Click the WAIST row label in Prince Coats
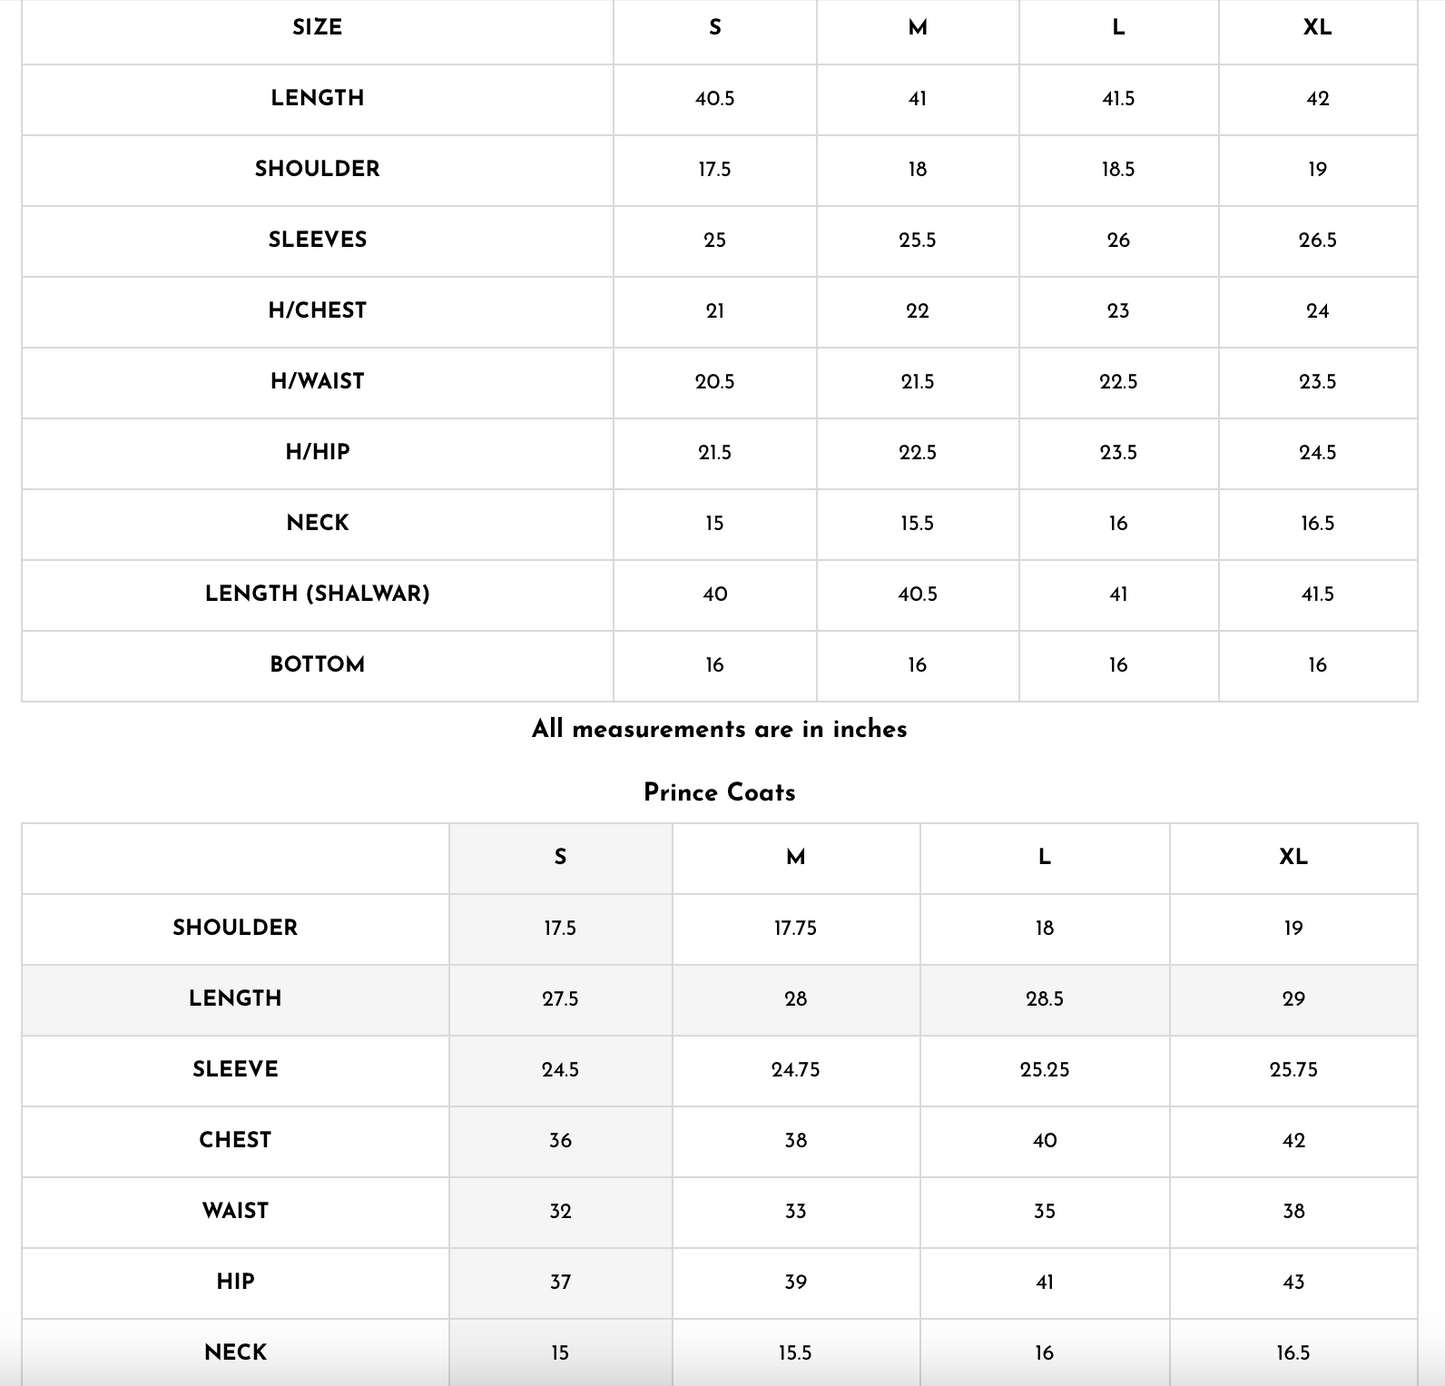Screen dimensions: 1445x1386 235,1211
